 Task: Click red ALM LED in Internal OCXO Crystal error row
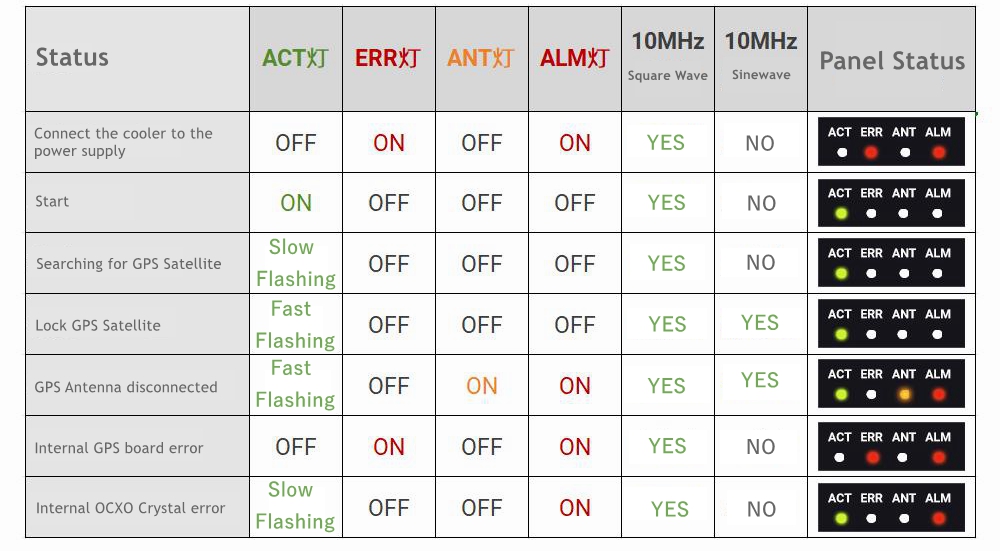click(938, 519)
